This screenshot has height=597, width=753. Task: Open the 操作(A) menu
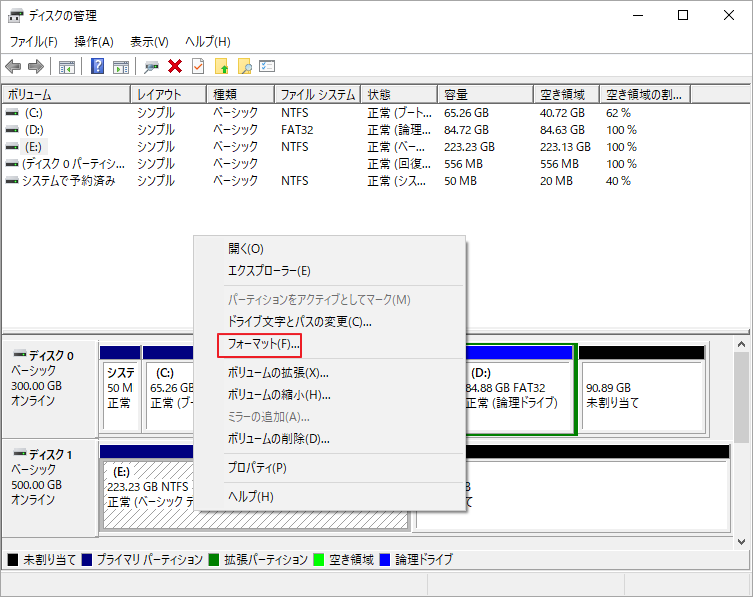click(94, 42)
